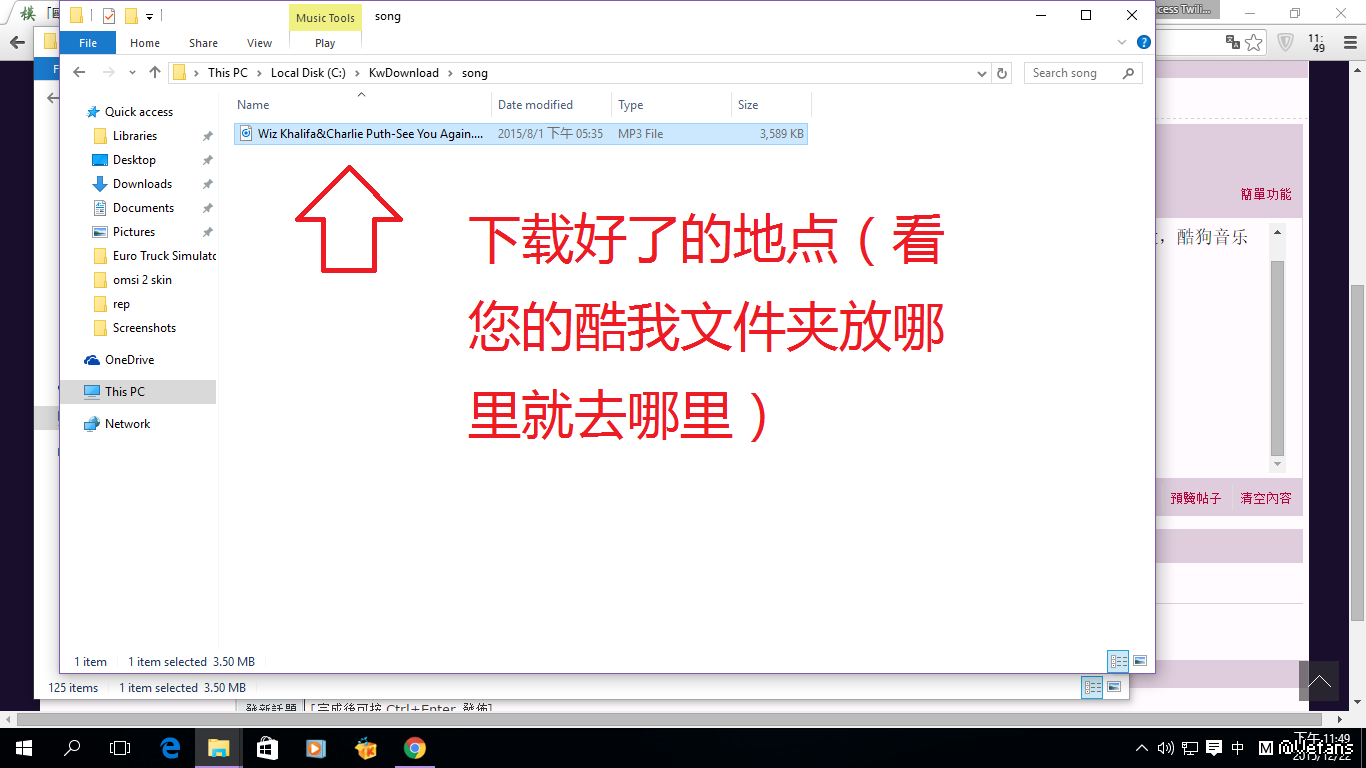1366x768 pixels.
Task: Switch to details view layout
Action: pyautogui.click(x=1118, y=661)
